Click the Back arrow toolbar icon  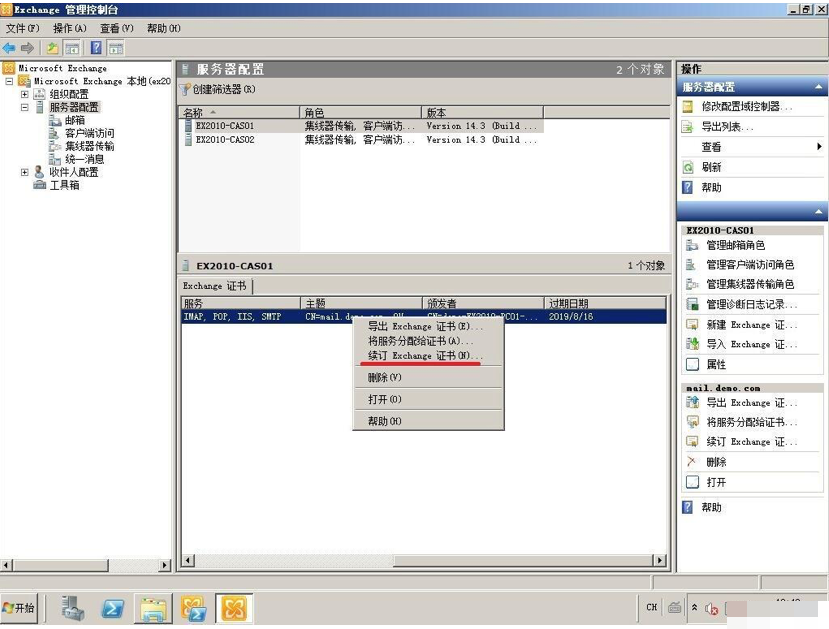(x=9, y=48)
